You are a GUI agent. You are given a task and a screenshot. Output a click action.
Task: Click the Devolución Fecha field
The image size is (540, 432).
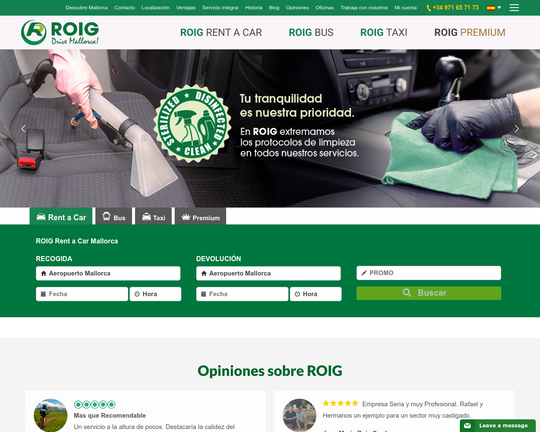242,294
